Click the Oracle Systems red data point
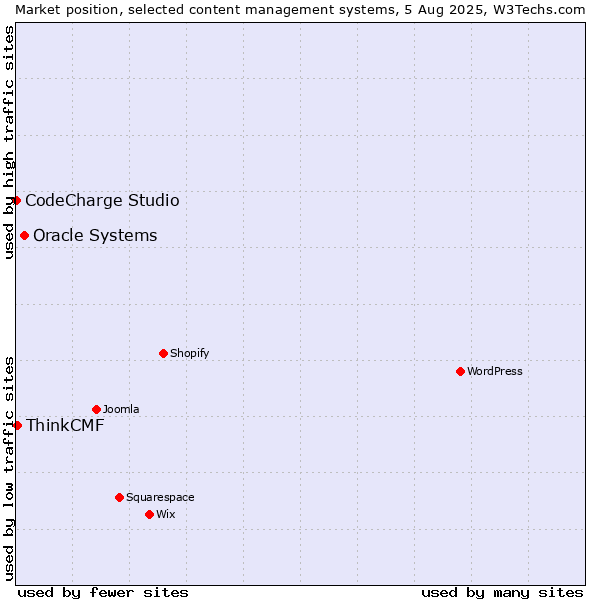 [x=24, y=235]
